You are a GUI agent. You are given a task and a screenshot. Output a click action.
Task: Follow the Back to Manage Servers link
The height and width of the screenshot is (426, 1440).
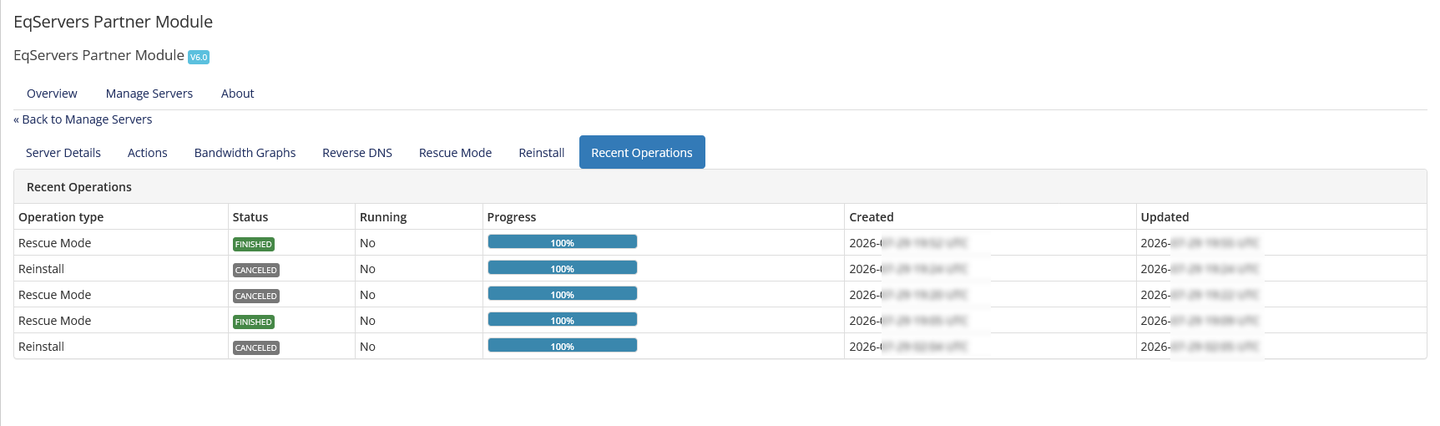pos(83,119)
